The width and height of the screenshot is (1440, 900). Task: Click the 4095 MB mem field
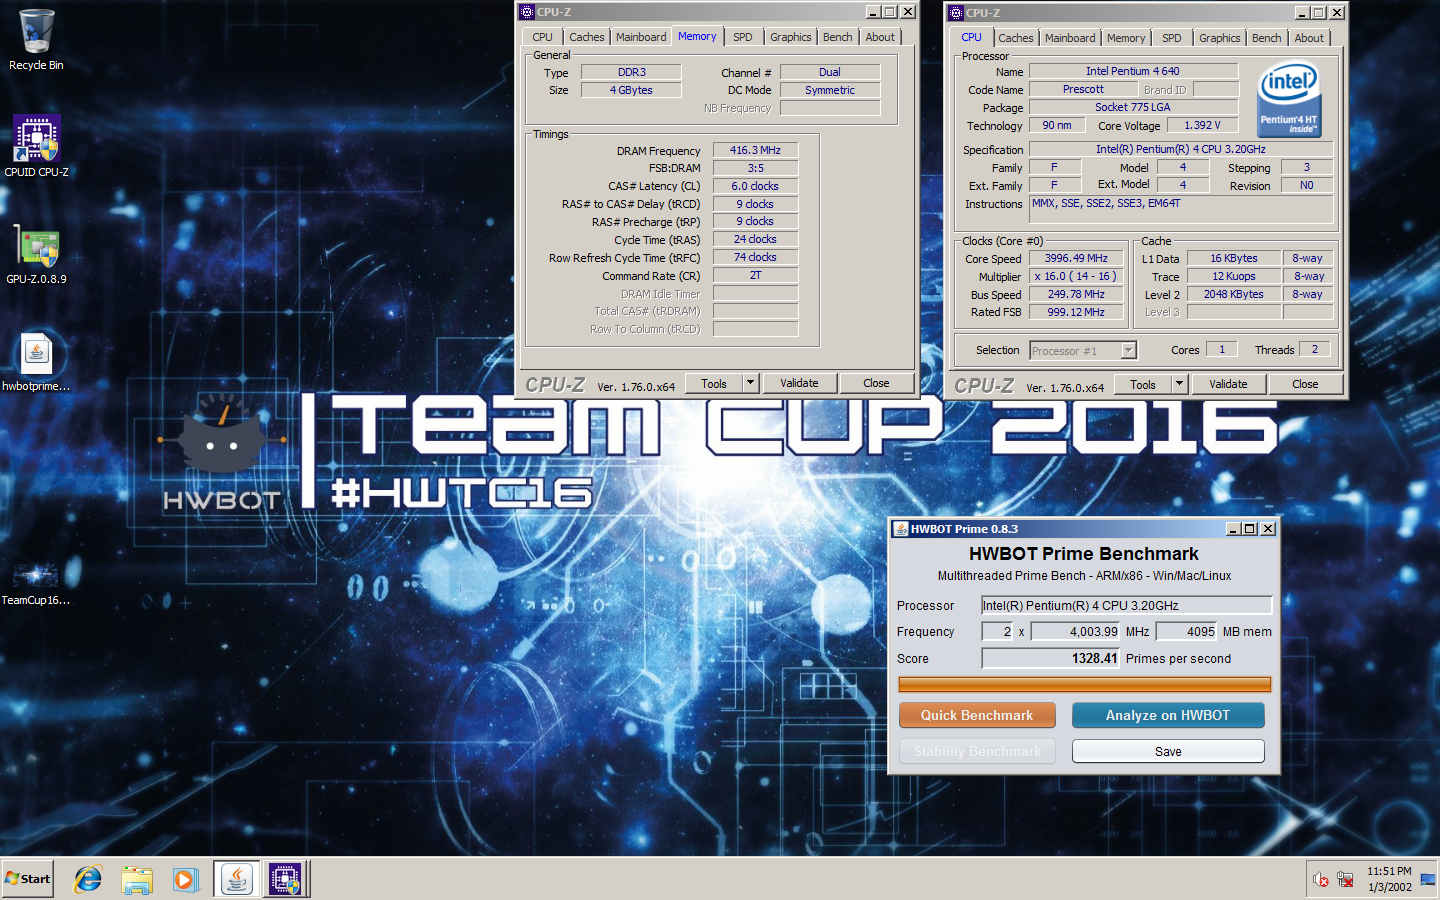[1187, 631]
